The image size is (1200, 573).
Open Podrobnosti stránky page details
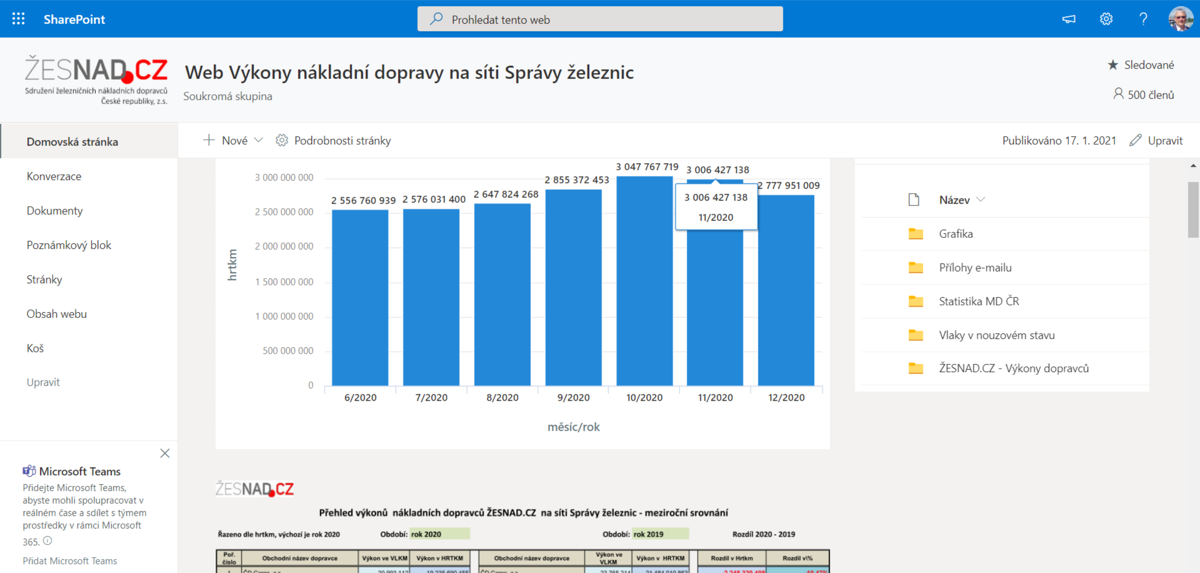[333, 140]
